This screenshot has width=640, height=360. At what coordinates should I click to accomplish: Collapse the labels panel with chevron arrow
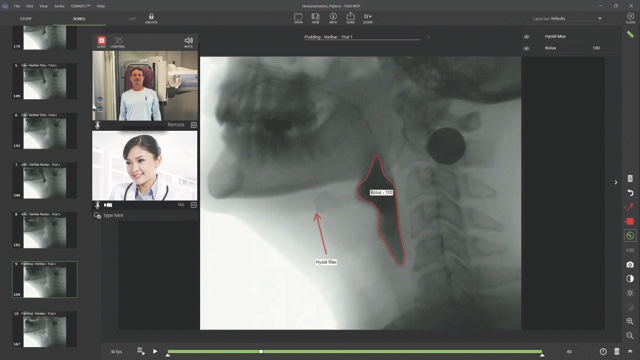616,182
